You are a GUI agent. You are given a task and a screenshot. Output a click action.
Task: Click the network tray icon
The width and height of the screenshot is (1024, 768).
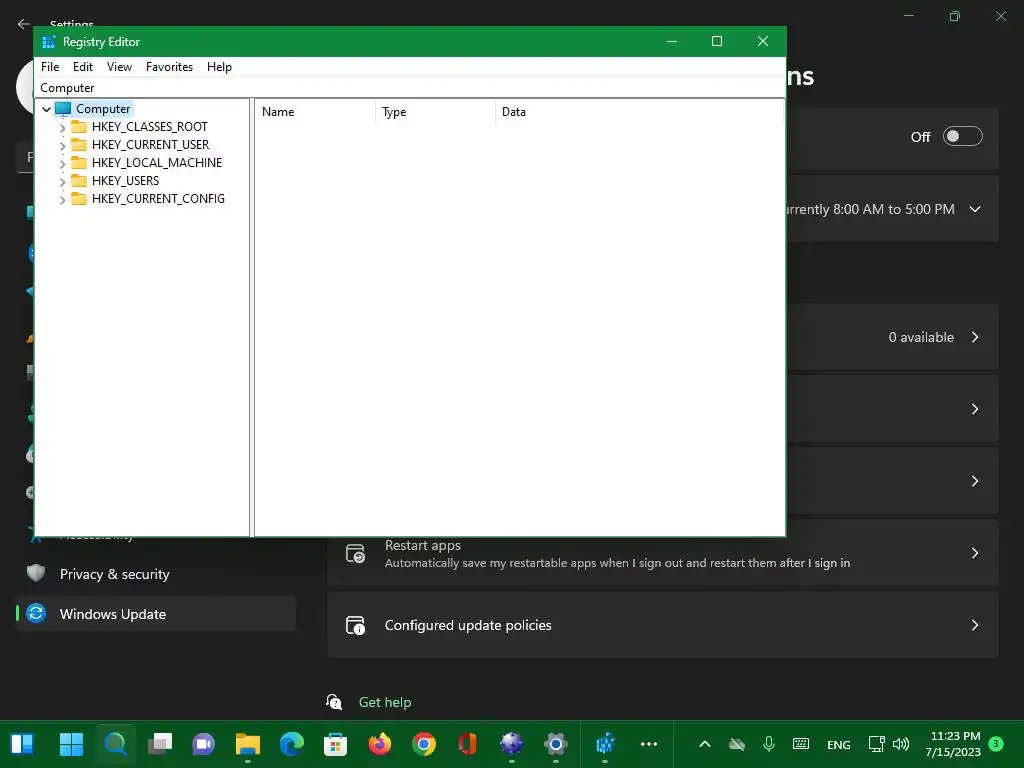[x=876, y=744]
